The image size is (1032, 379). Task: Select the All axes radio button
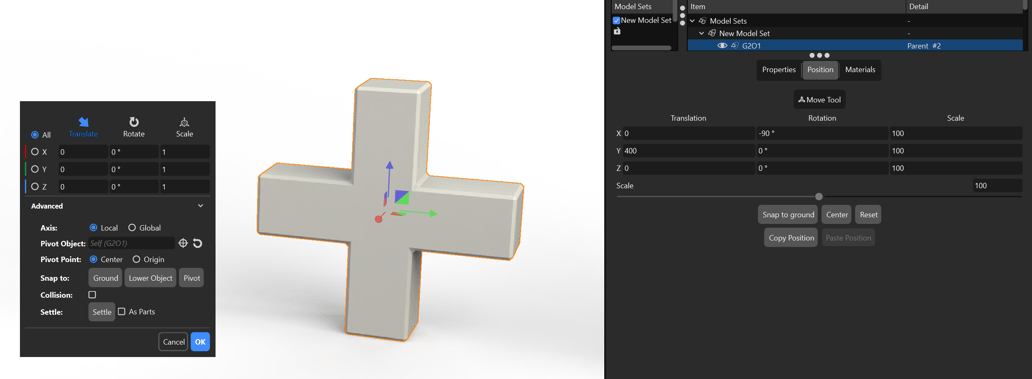(x=35, y=134)
